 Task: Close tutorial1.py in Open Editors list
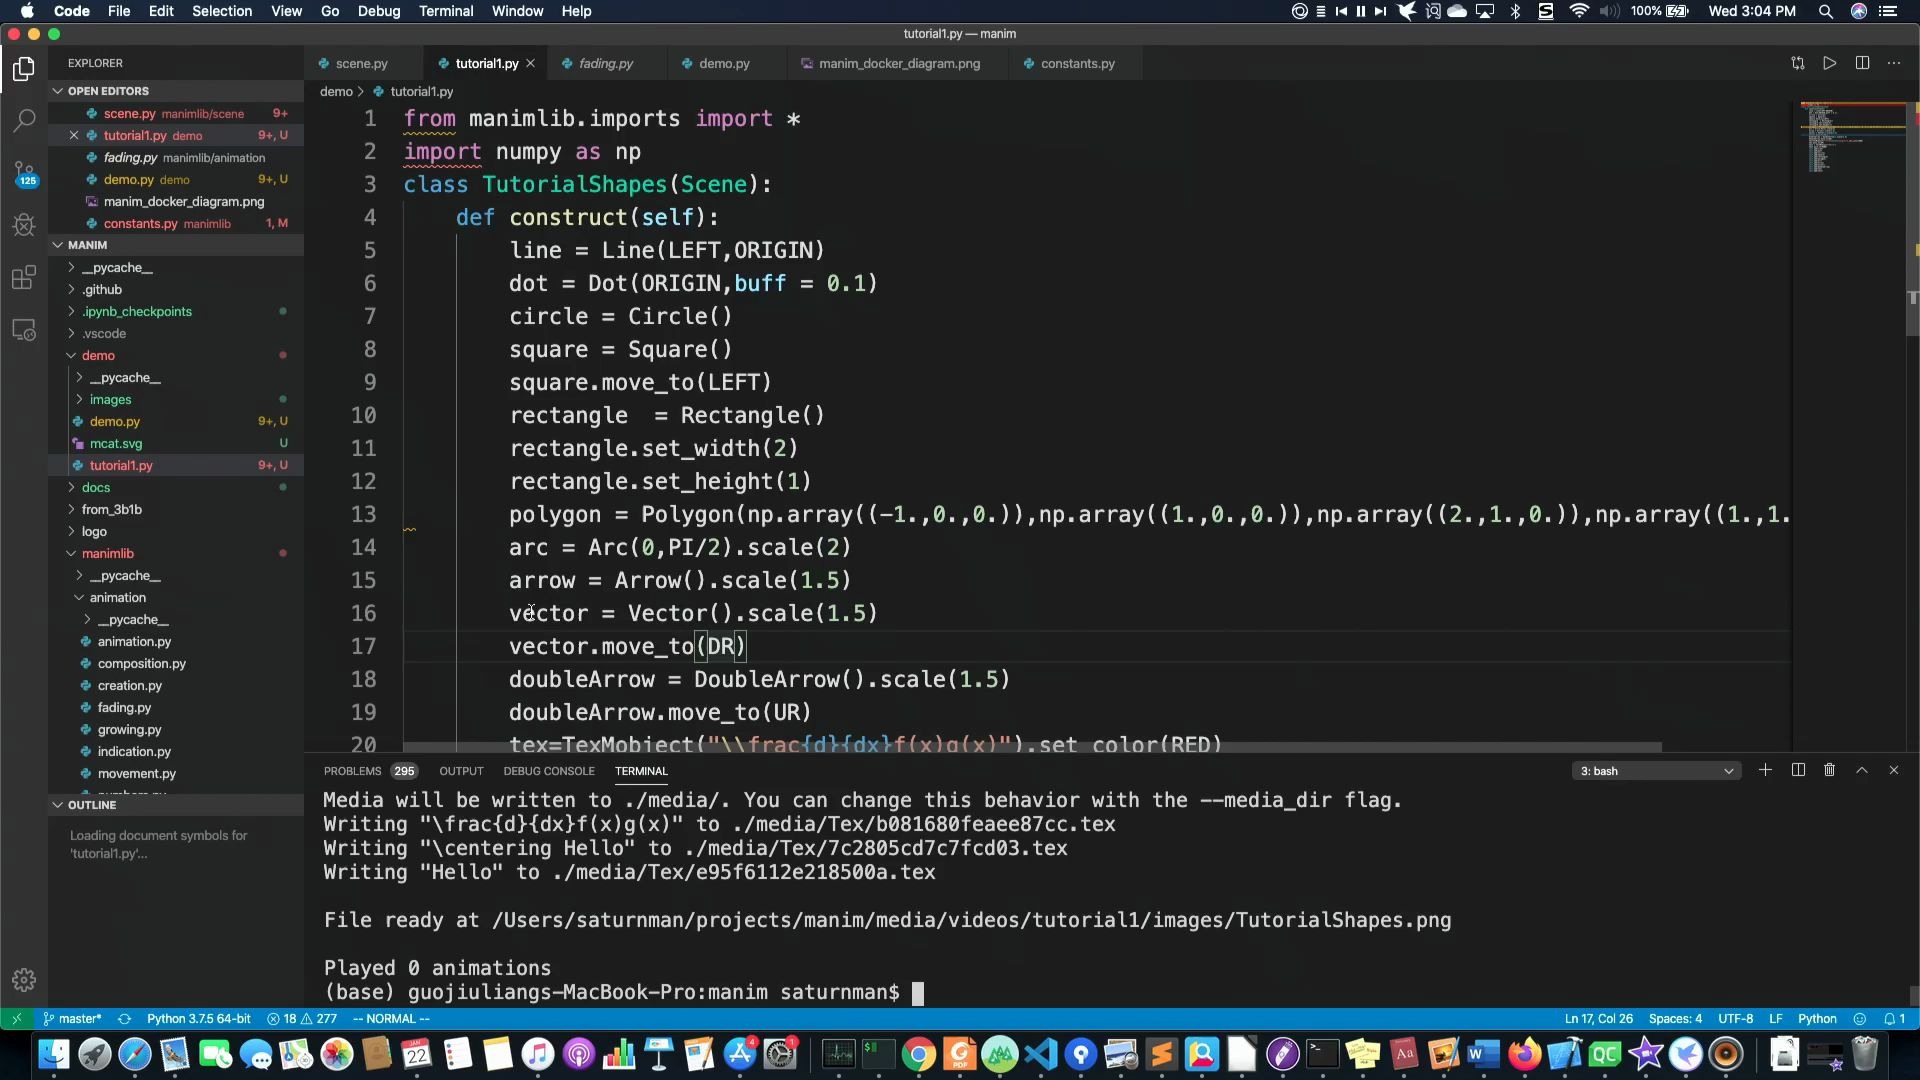pyautogui.click(x=74, y=135)
